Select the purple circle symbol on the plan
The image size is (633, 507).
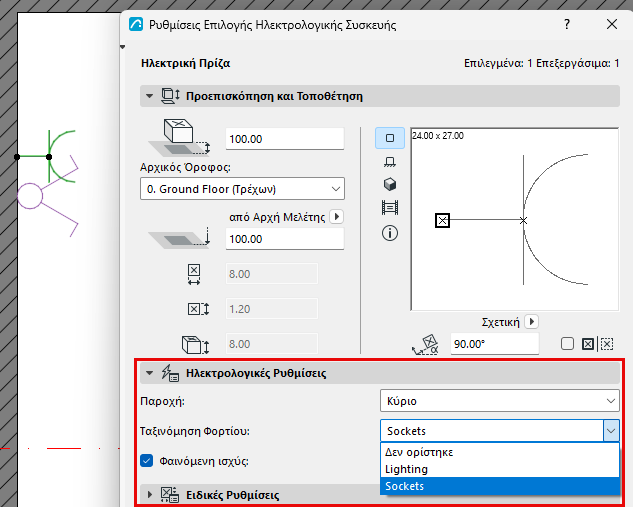point(30,196)
